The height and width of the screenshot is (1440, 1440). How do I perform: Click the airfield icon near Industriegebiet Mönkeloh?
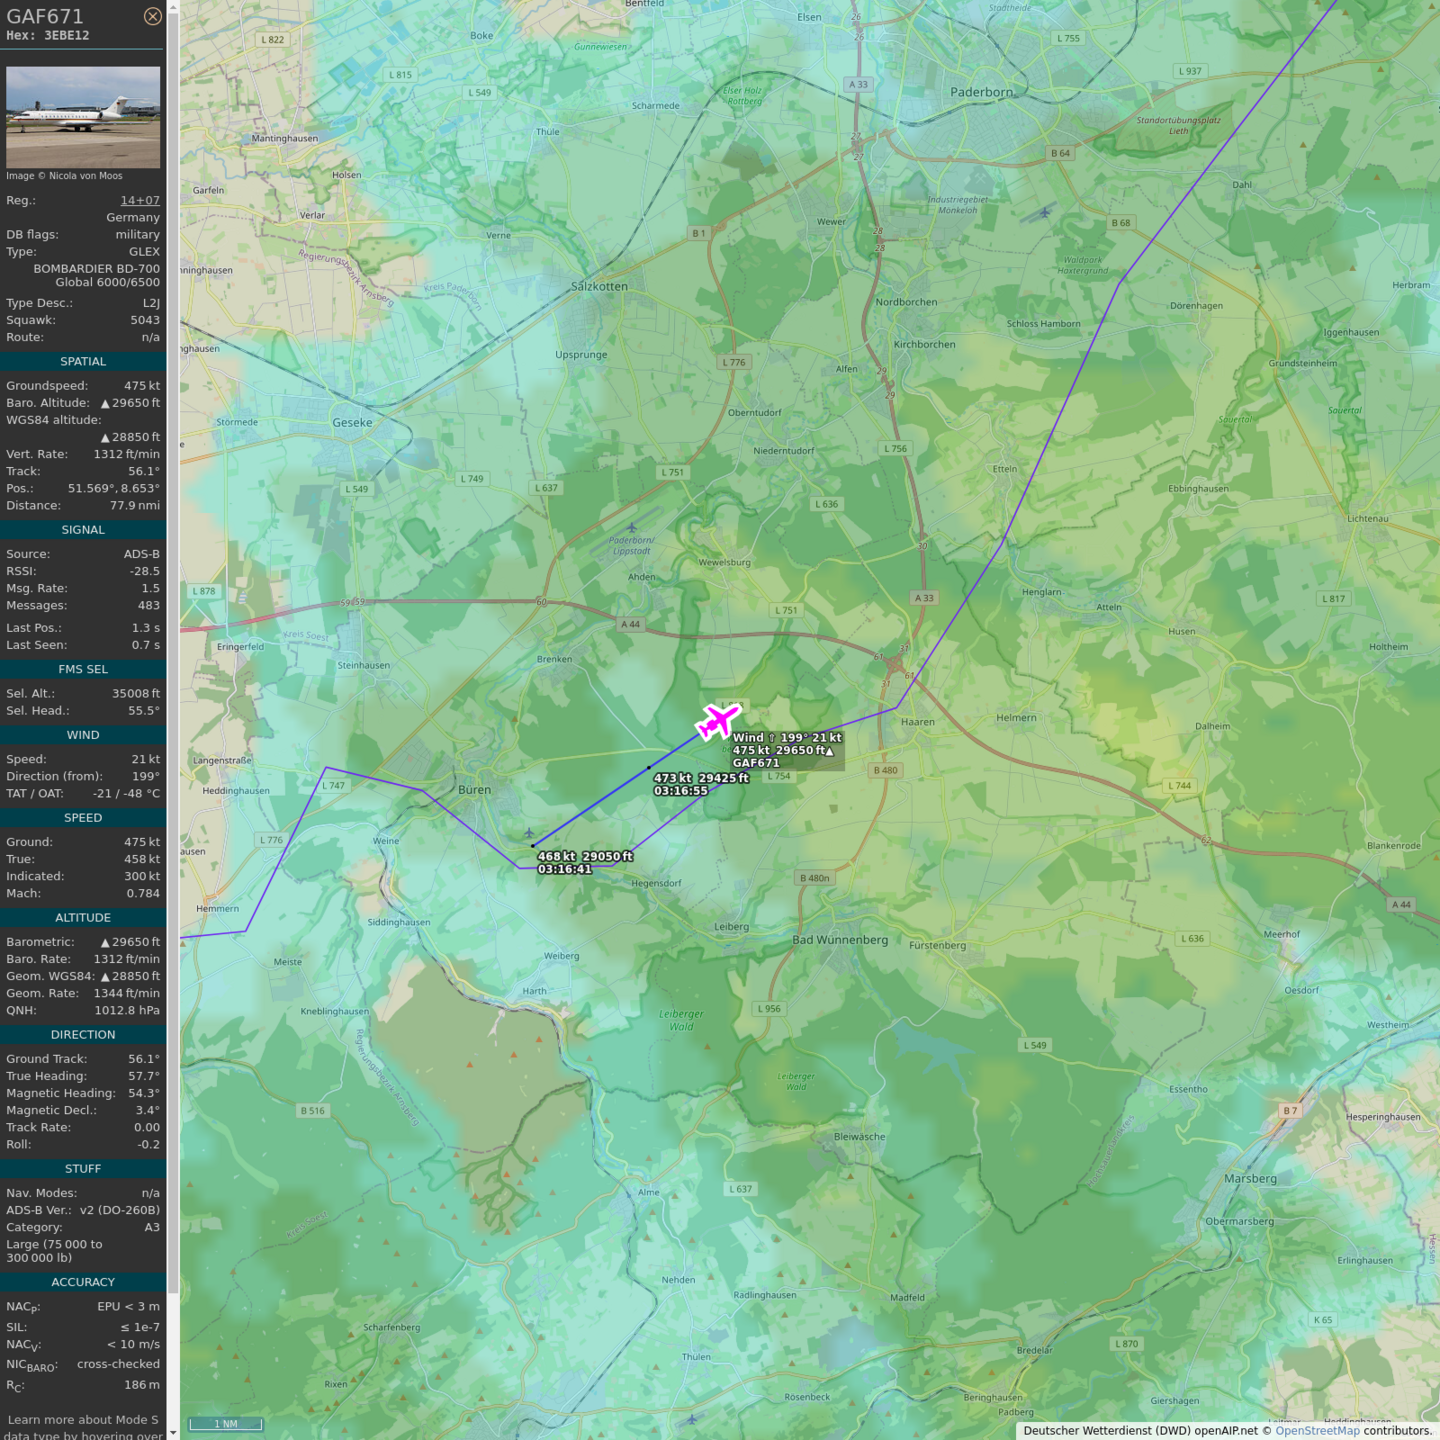1045,213
